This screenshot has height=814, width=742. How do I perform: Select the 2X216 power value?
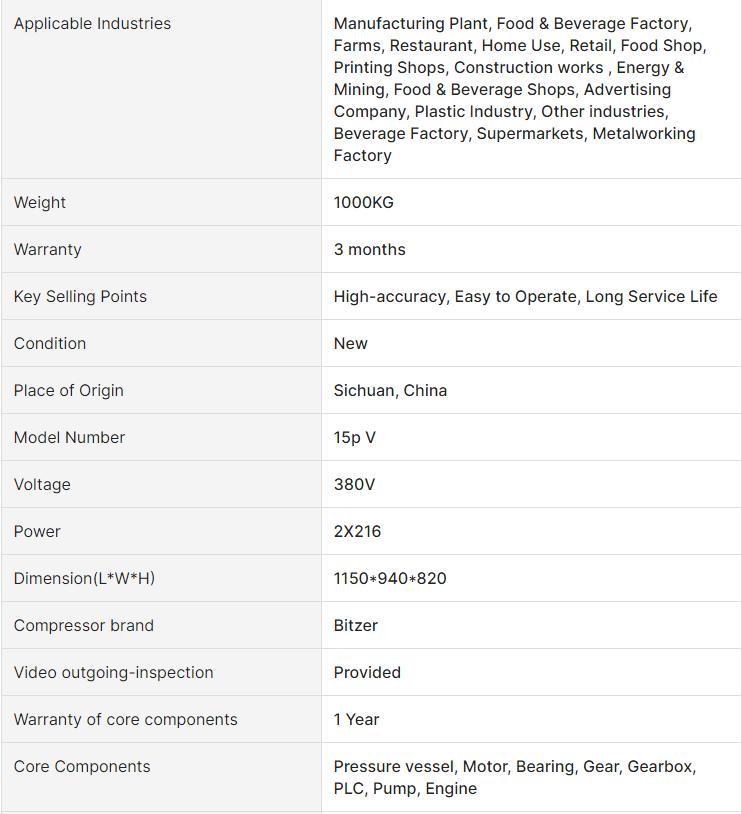tap(358, 531)
